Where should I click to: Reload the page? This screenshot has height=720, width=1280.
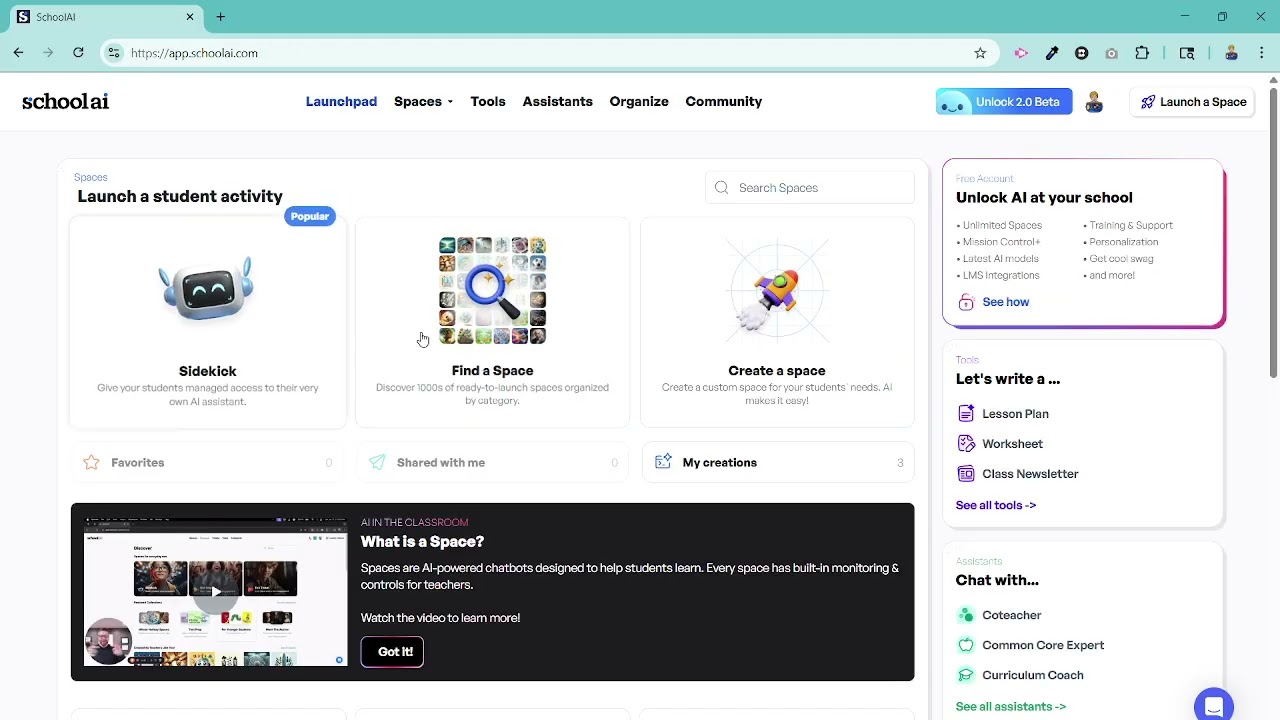[x=78, y=53]
